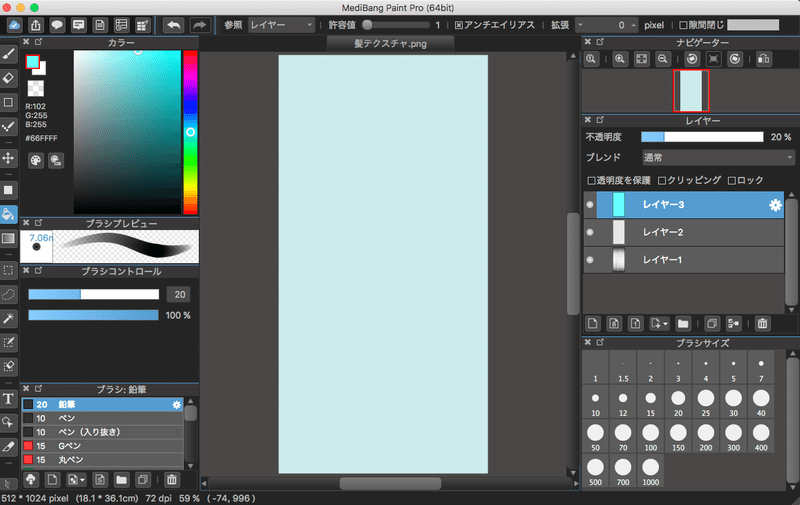800x505 pixels.
Task: Open the add-layer dropdown arrow
Action: pos(665,324)
